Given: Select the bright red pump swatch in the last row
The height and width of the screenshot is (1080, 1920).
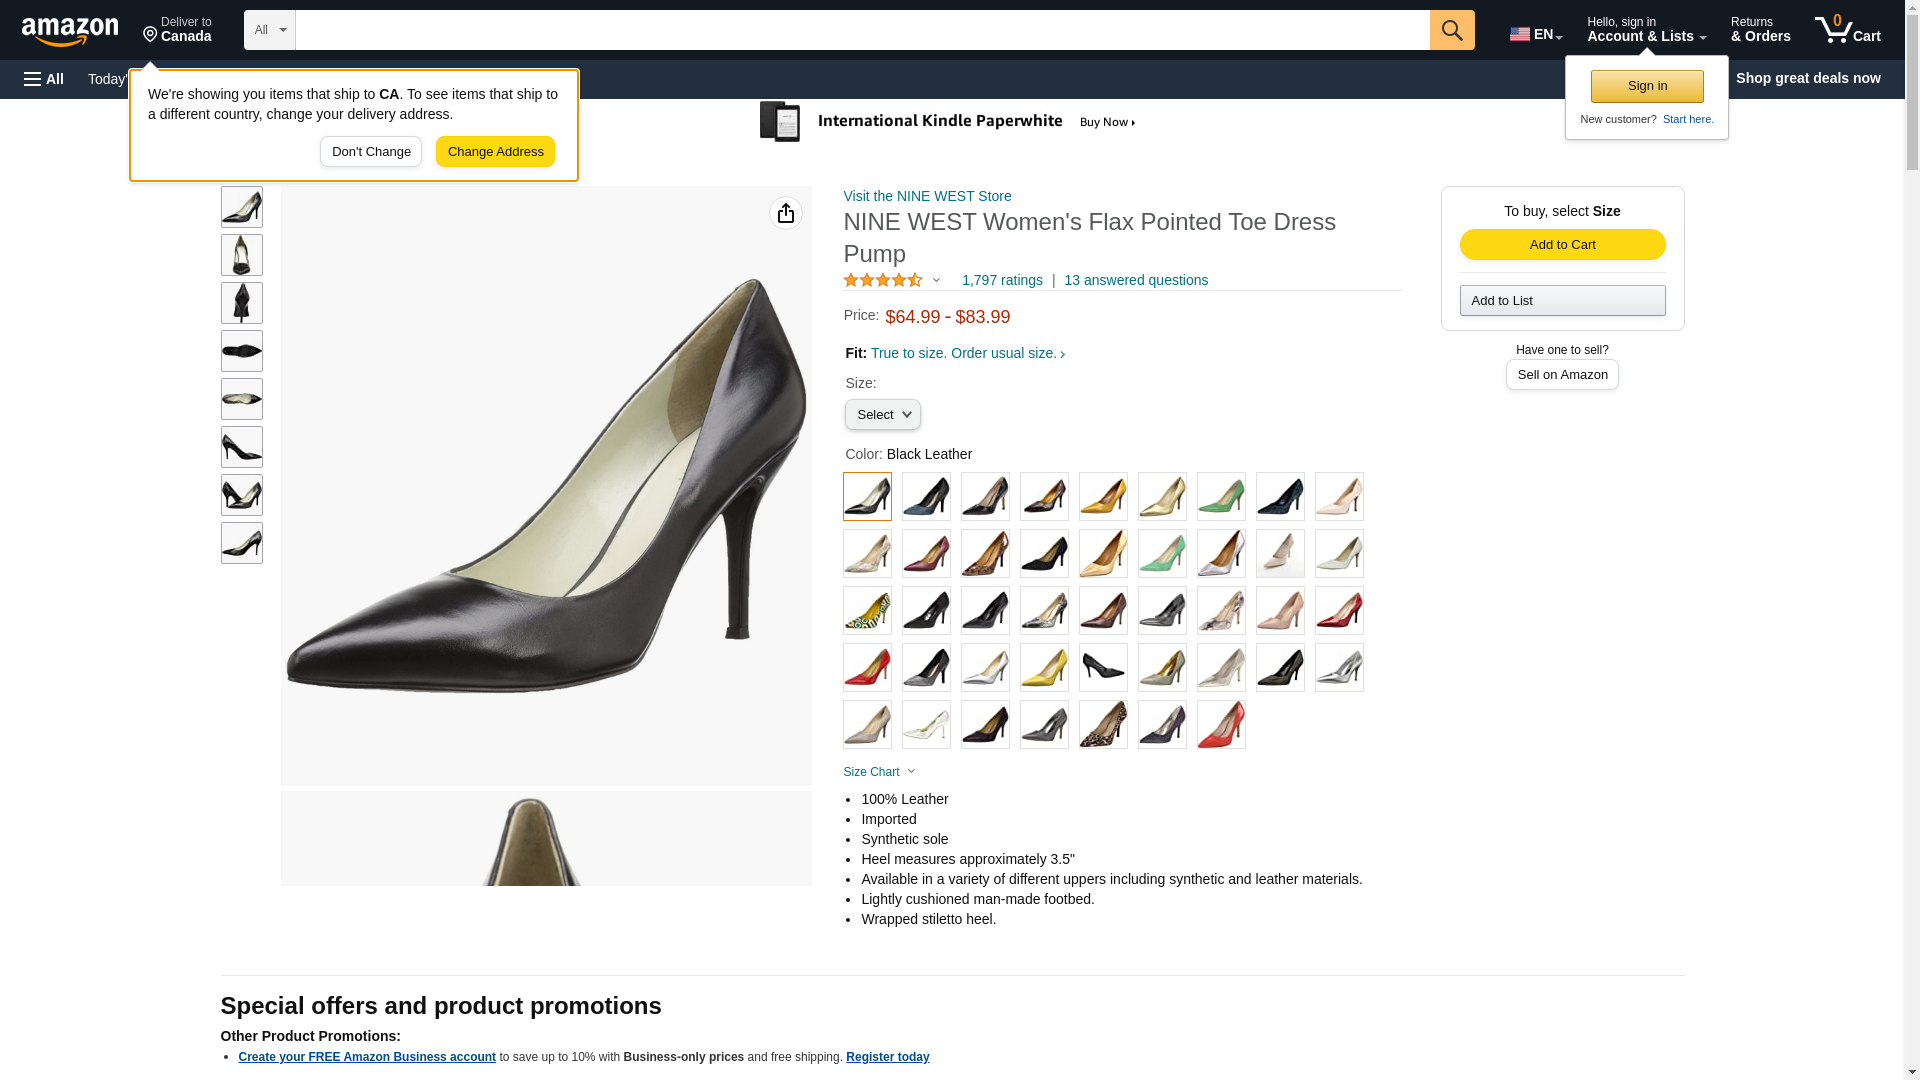Looking at the screenshot, I should click(1221, 725).
